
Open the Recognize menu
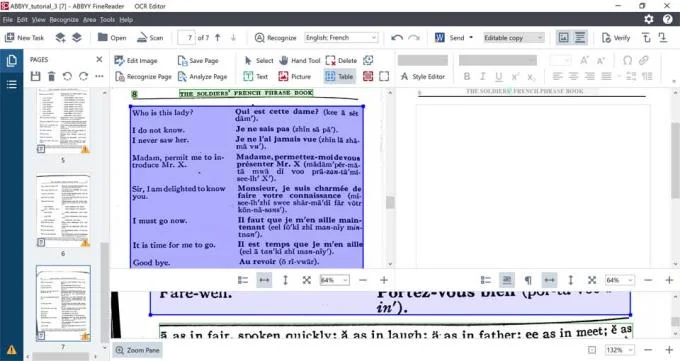click(64, 20)
